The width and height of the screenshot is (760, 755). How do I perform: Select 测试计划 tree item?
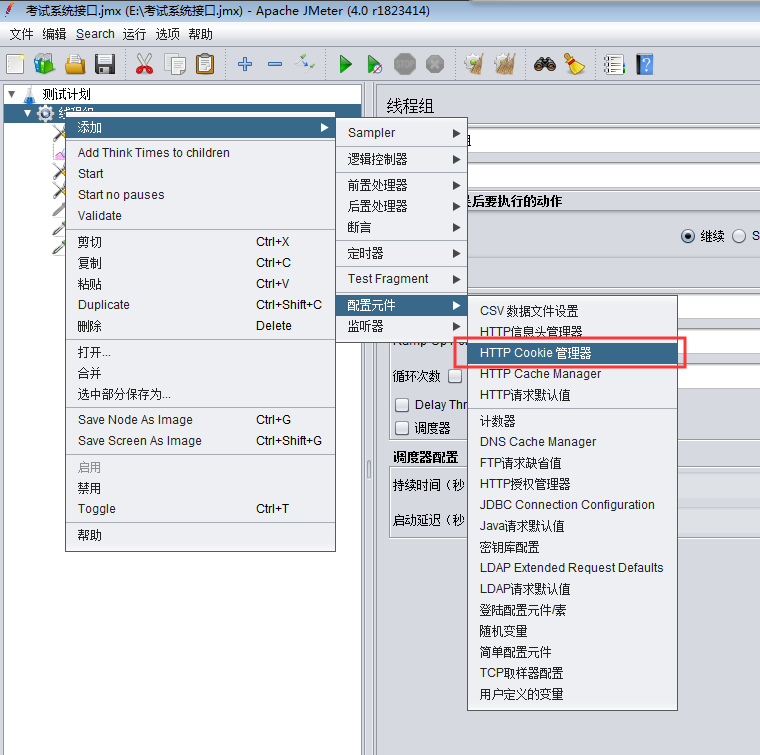[66, 94]
